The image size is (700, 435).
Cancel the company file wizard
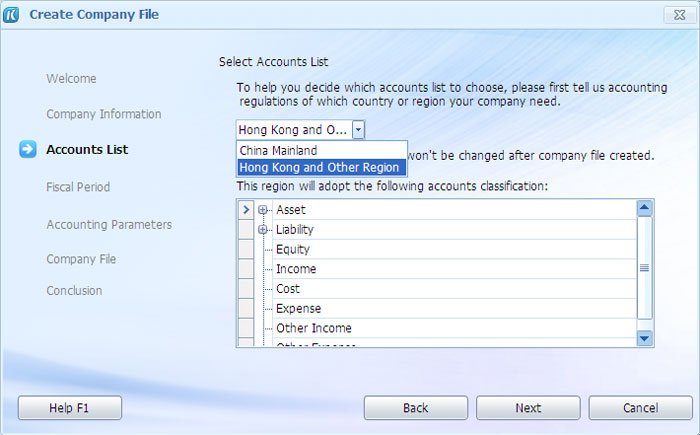(641, 408)
